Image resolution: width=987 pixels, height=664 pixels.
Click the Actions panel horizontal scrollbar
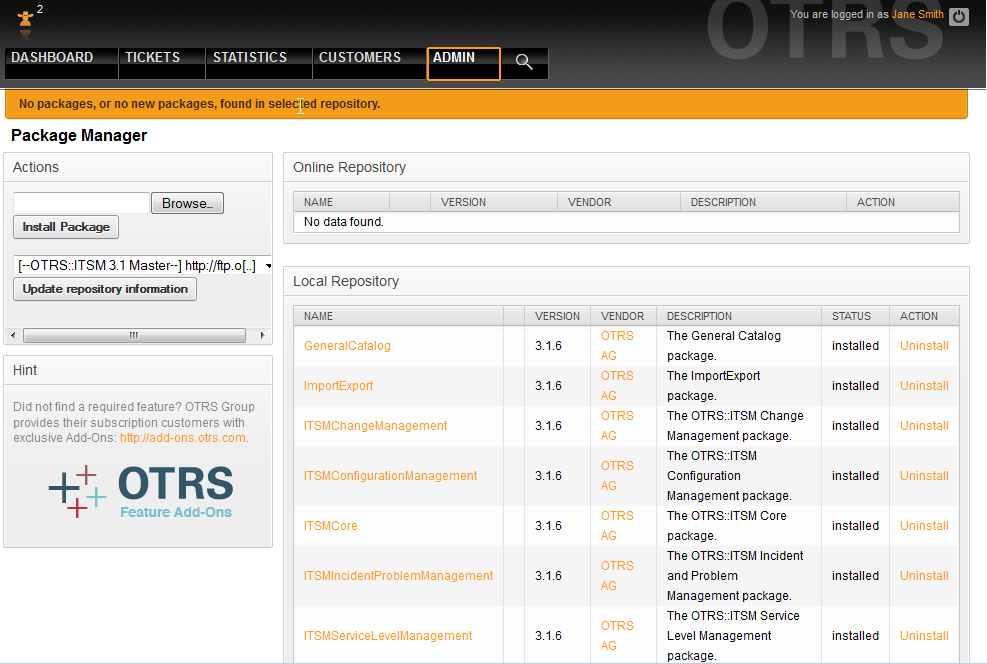pyautogui.click(x=133, y=336)
